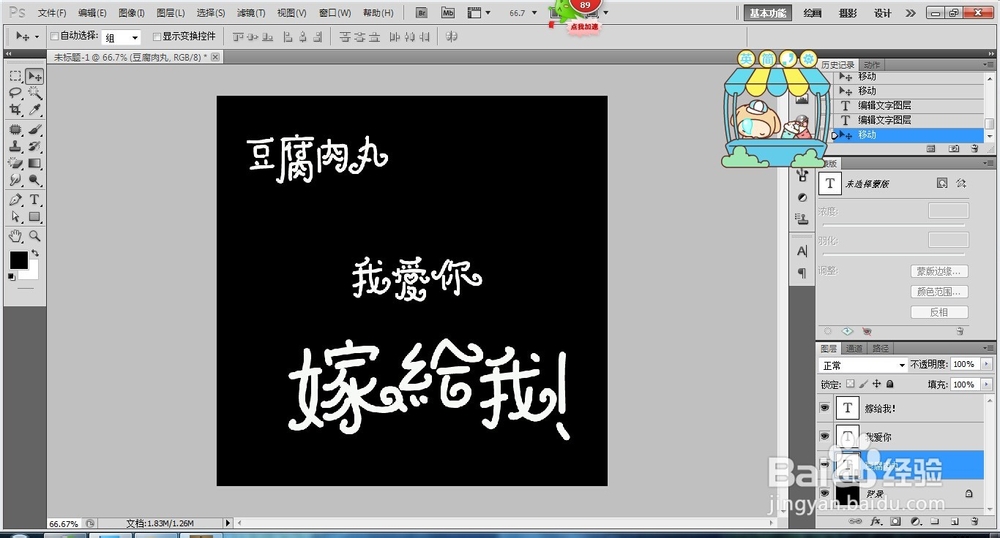Open foreground black color swatch
This screenshot has width=1000, height=538.
[x=18, y=260]
